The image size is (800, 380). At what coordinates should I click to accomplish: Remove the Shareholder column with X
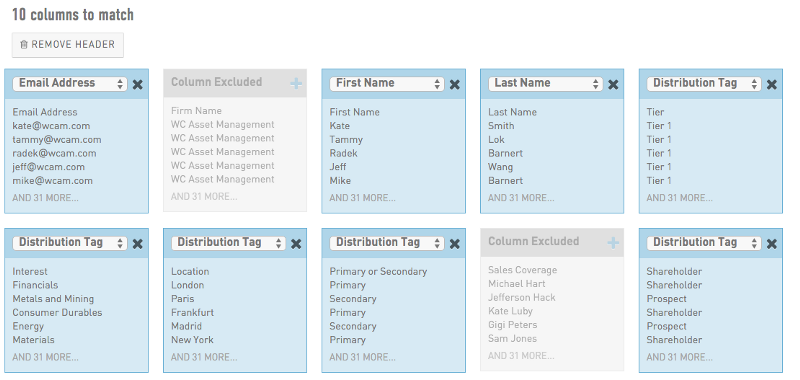click(771, 244)
